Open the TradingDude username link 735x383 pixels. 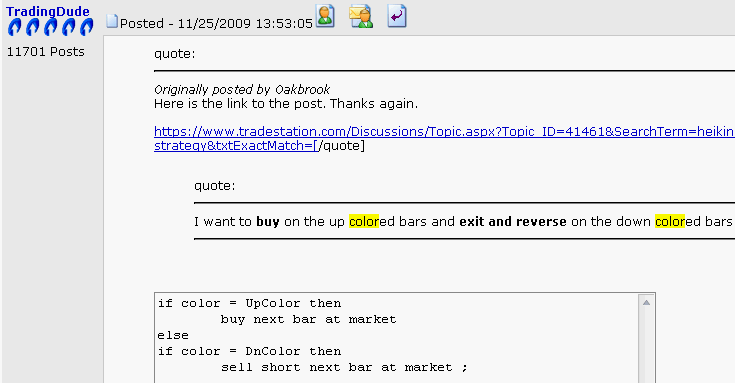click(x=47, y=11)
